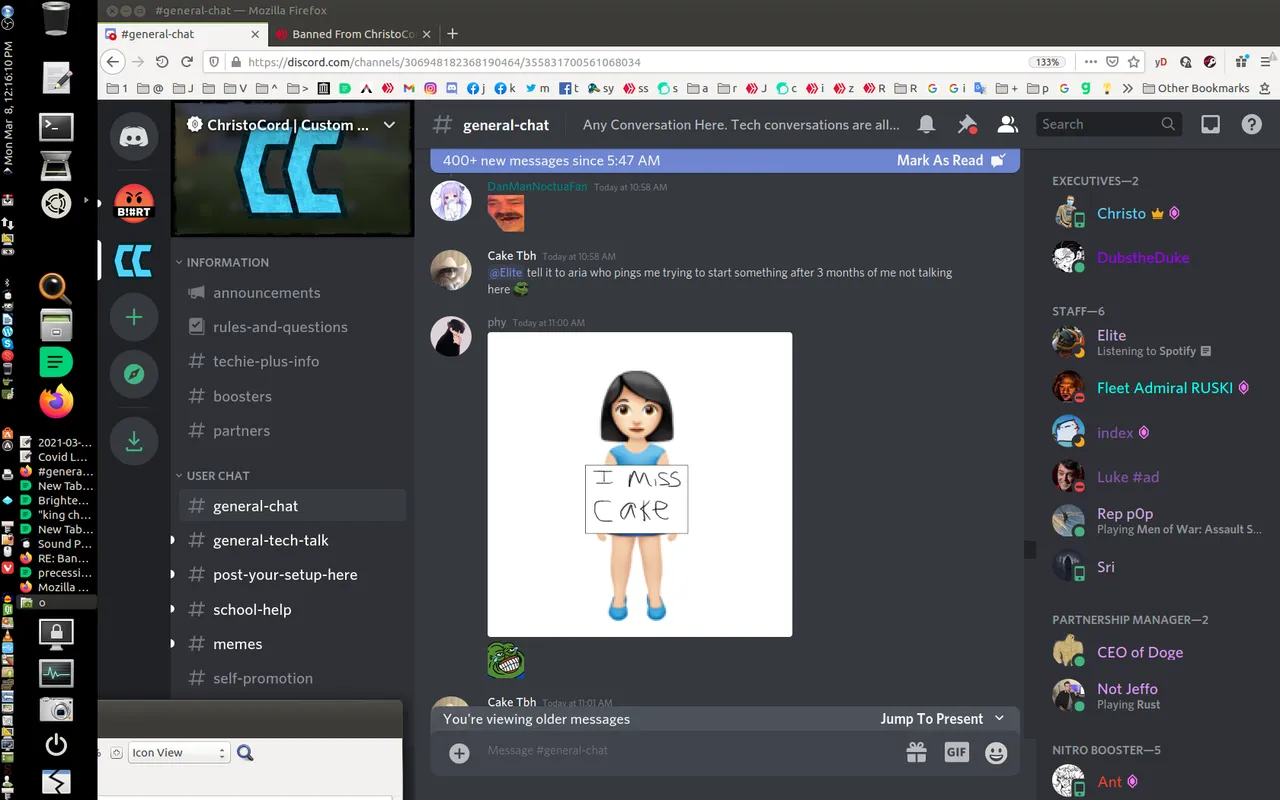Open Explore Public Servers compass icon

[x=134, y=375]
